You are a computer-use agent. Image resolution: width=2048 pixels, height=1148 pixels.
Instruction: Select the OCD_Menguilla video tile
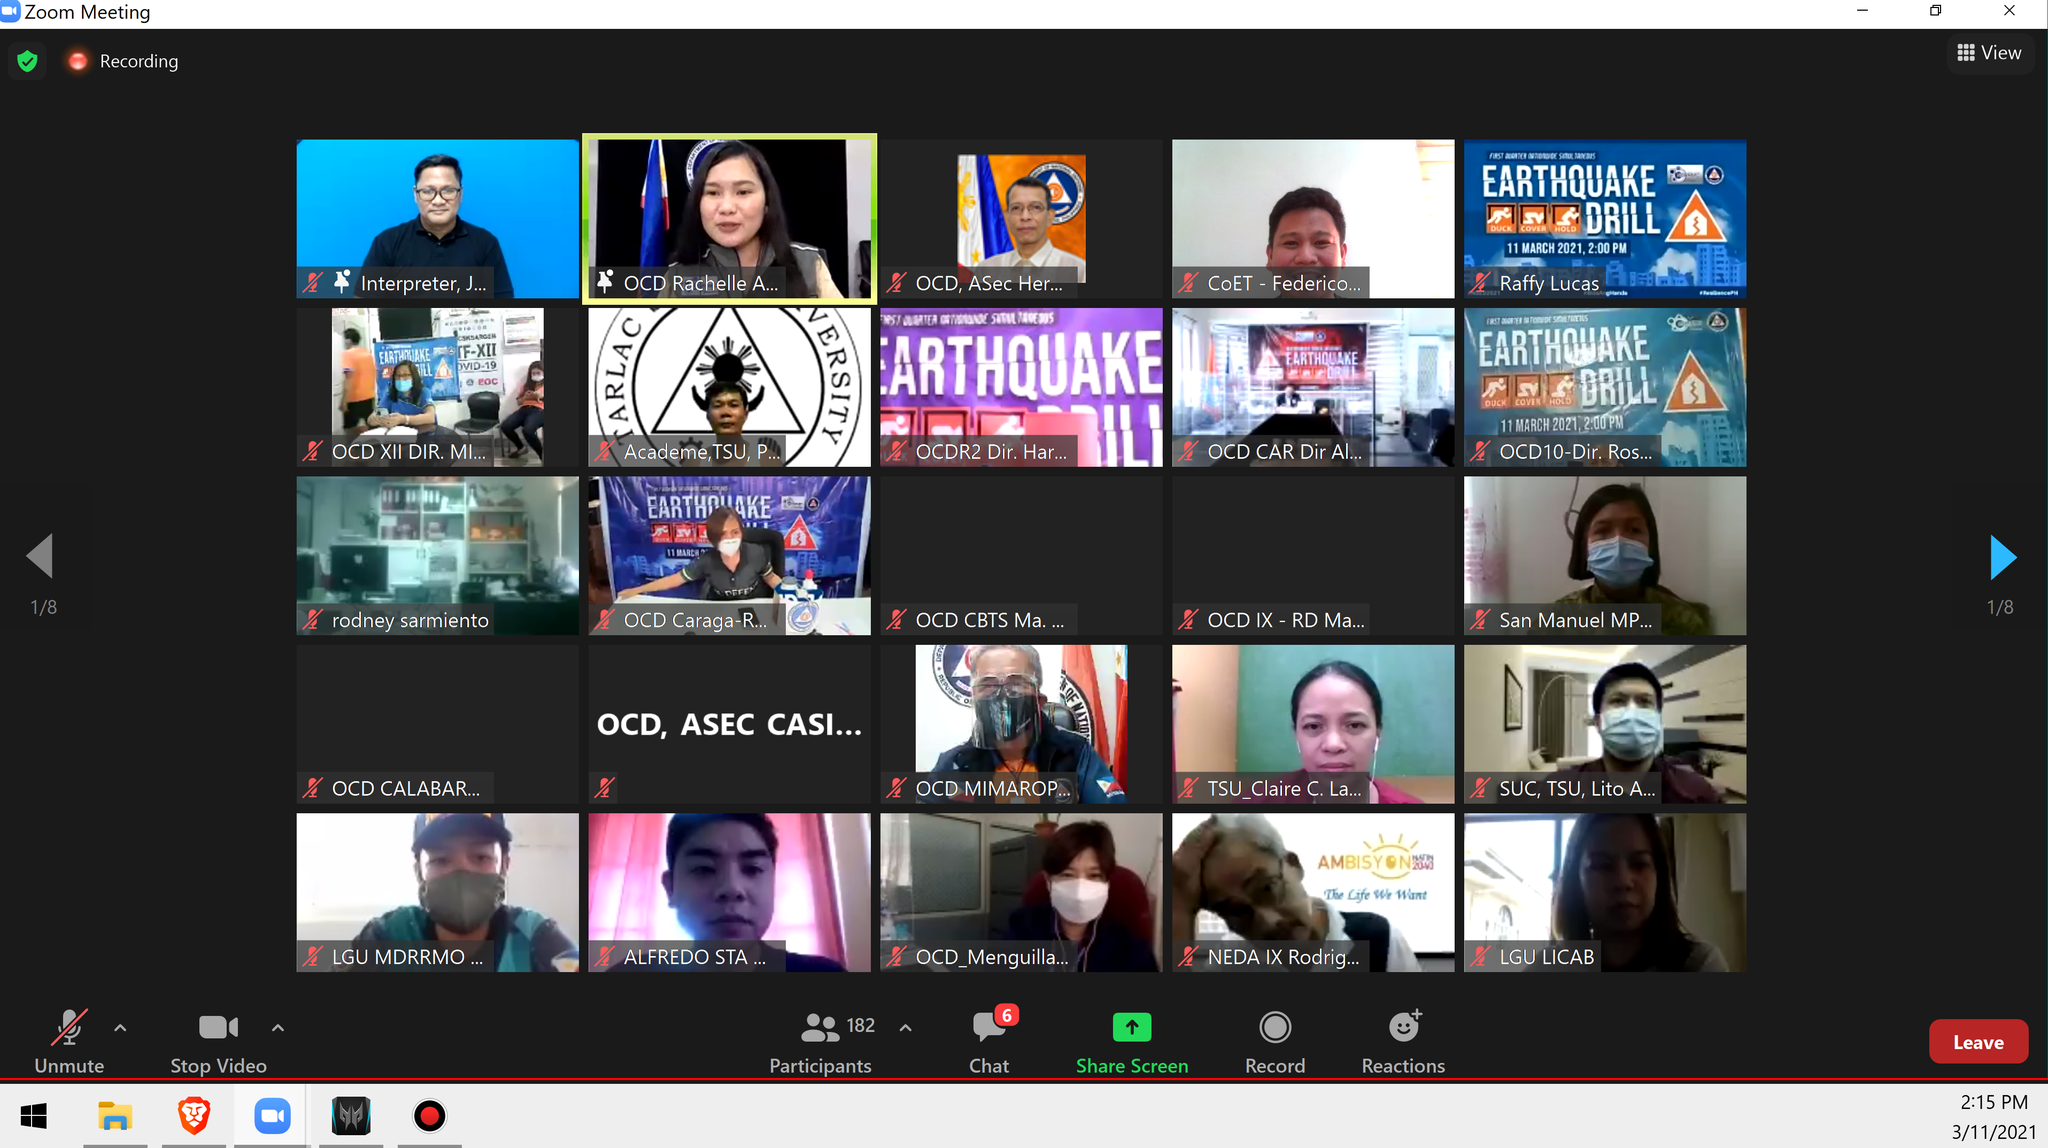coord(1021,893)
